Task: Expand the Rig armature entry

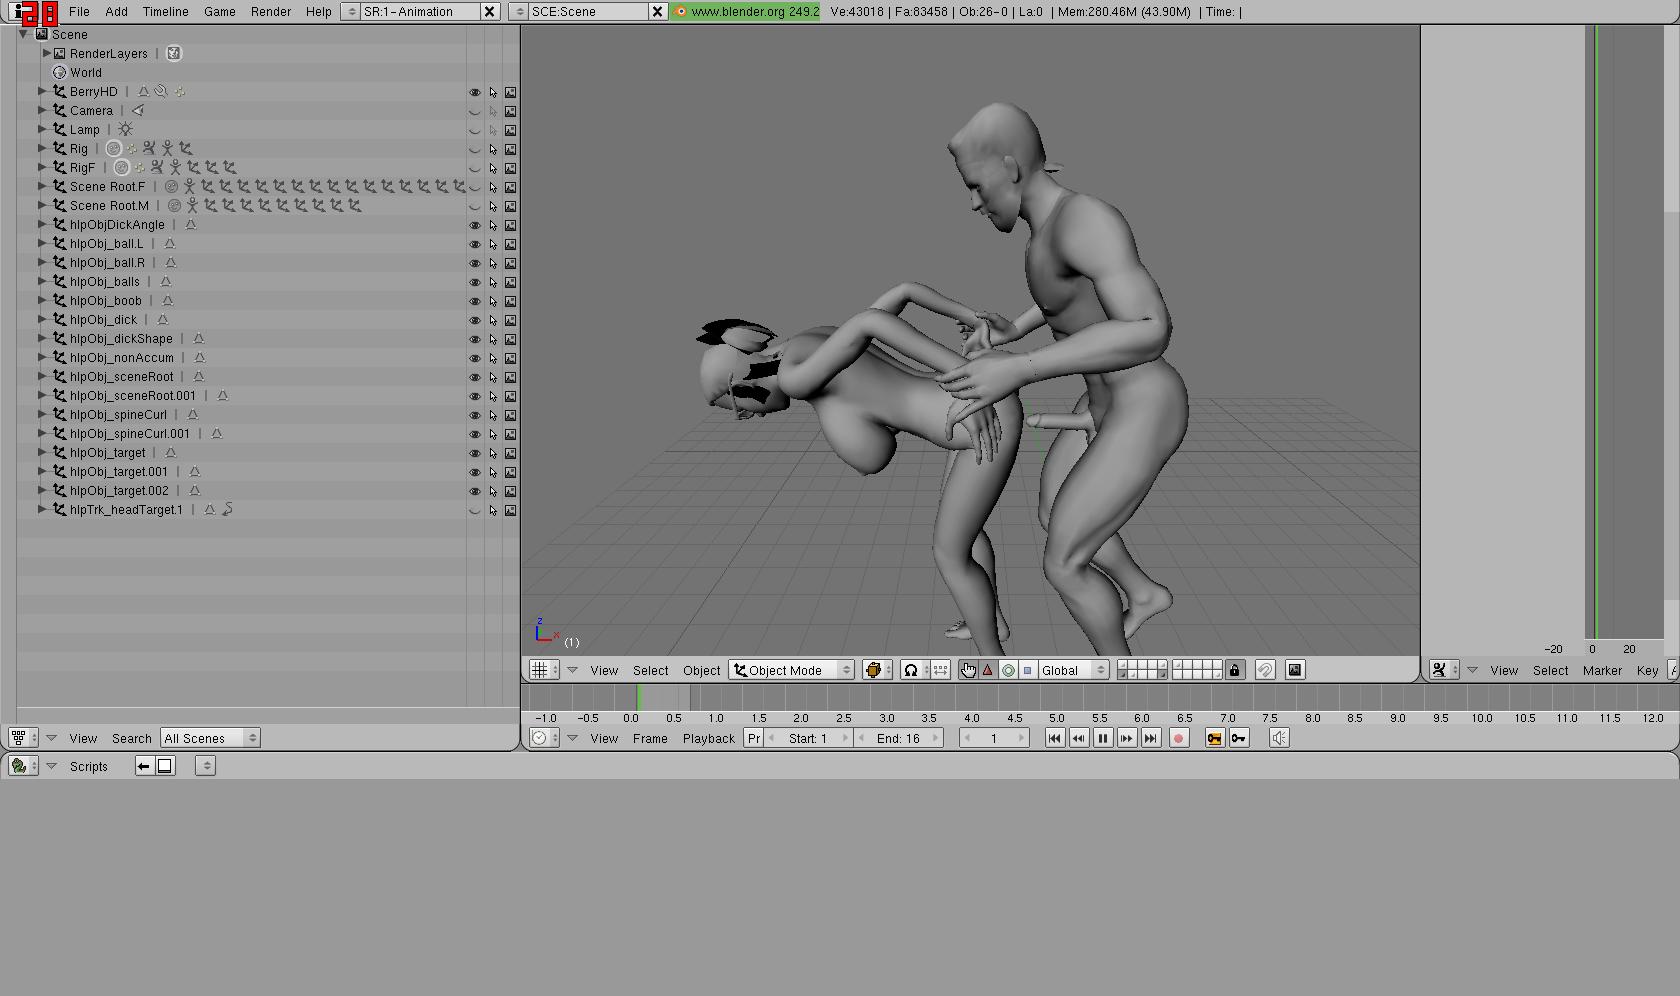Action: tap(42, 148)
